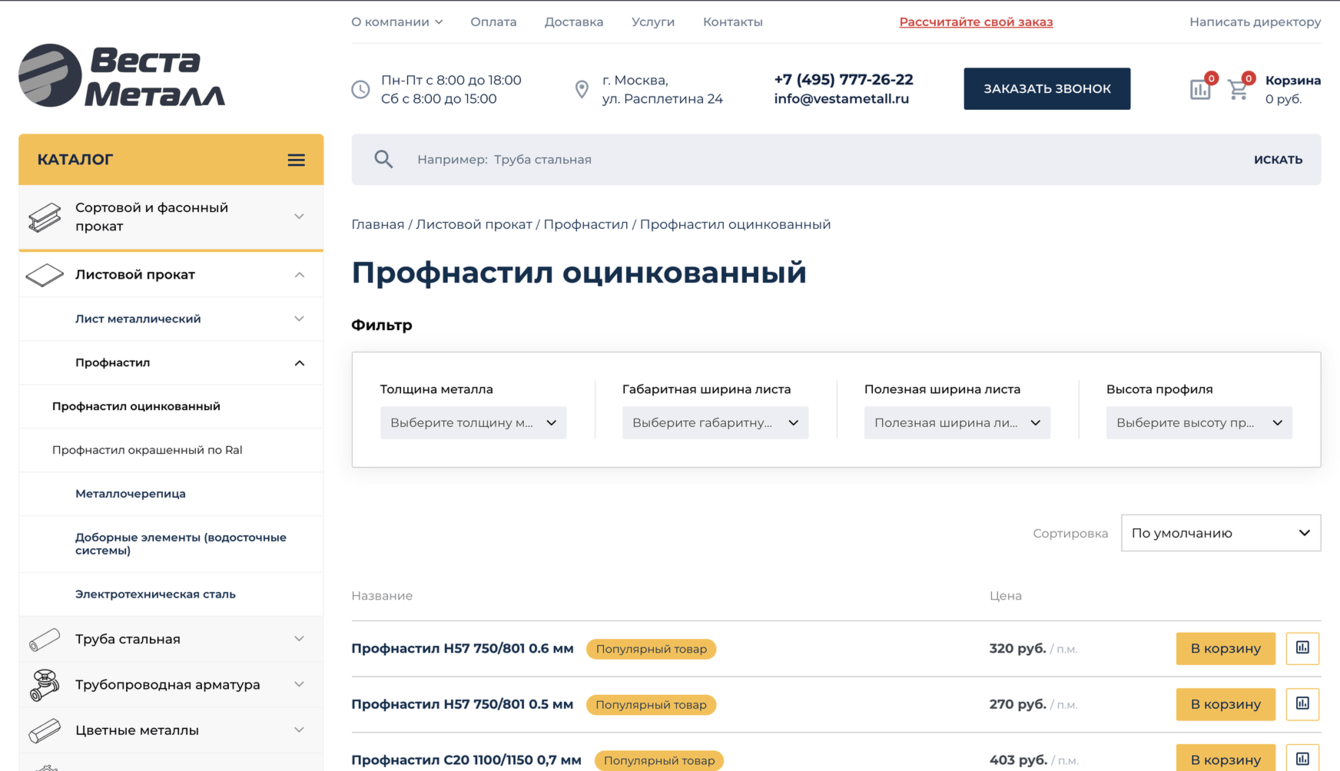
Task: Open product Профнастил С20 1100/1150 0,7 мм
Action: [x=466, y=760]
